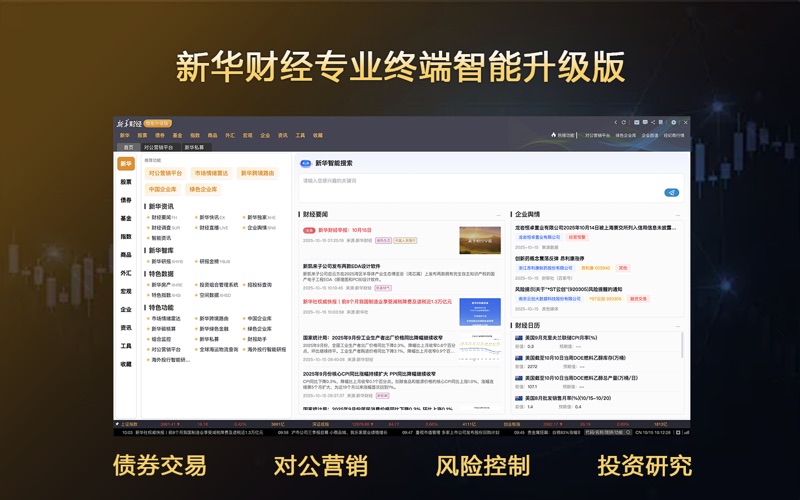This screenshot has height=500, width=800.
Task: Open 组合监控 link
Action: [x=161, y=339]
